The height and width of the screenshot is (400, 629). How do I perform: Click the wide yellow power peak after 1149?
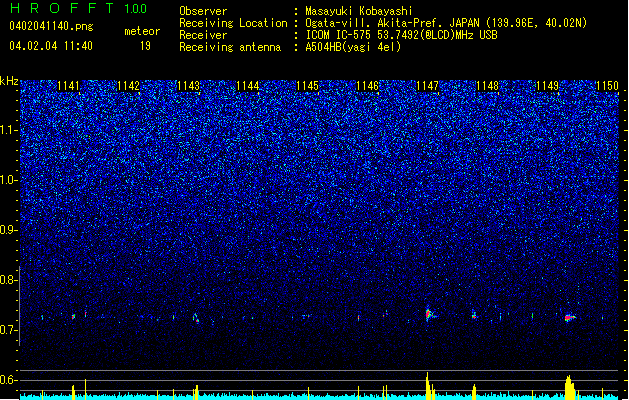pos(569,388)
